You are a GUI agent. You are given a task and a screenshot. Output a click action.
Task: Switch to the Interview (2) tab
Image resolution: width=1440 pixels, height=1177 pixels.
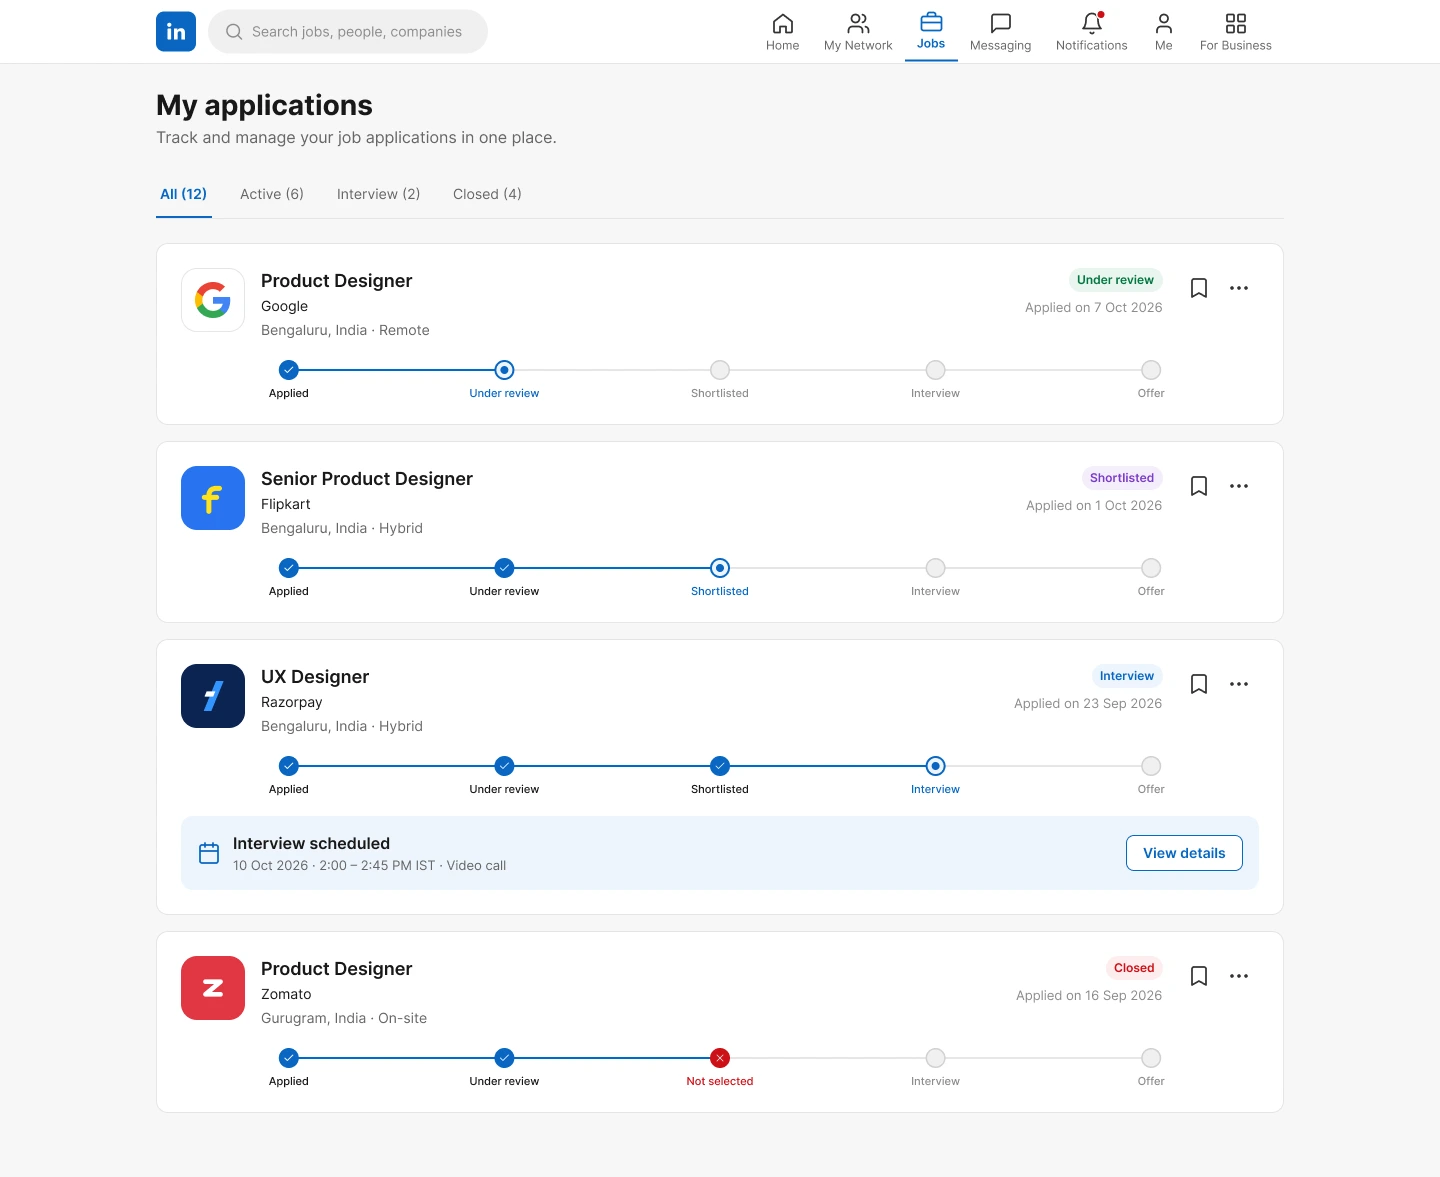(x=378, y=194)
